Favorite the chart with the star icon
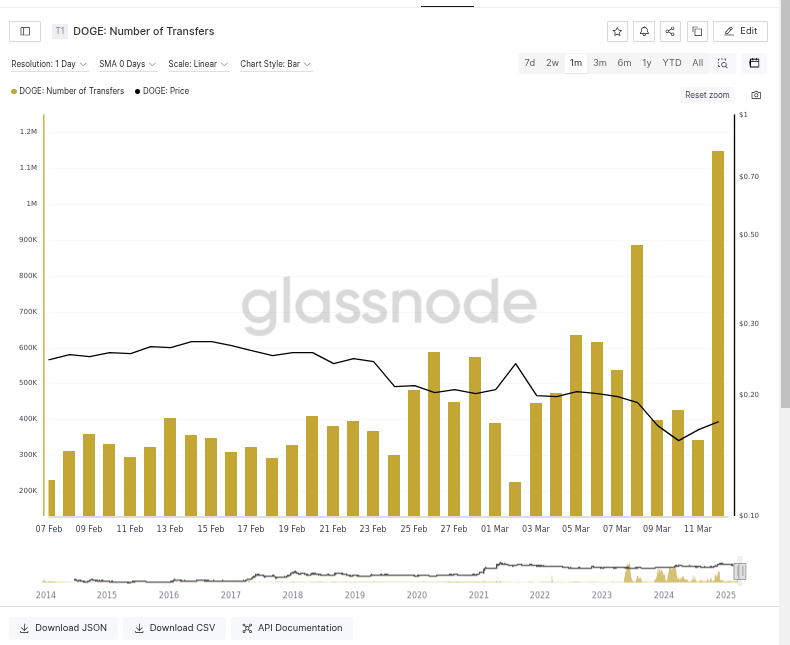 click(x=617, y=31)
